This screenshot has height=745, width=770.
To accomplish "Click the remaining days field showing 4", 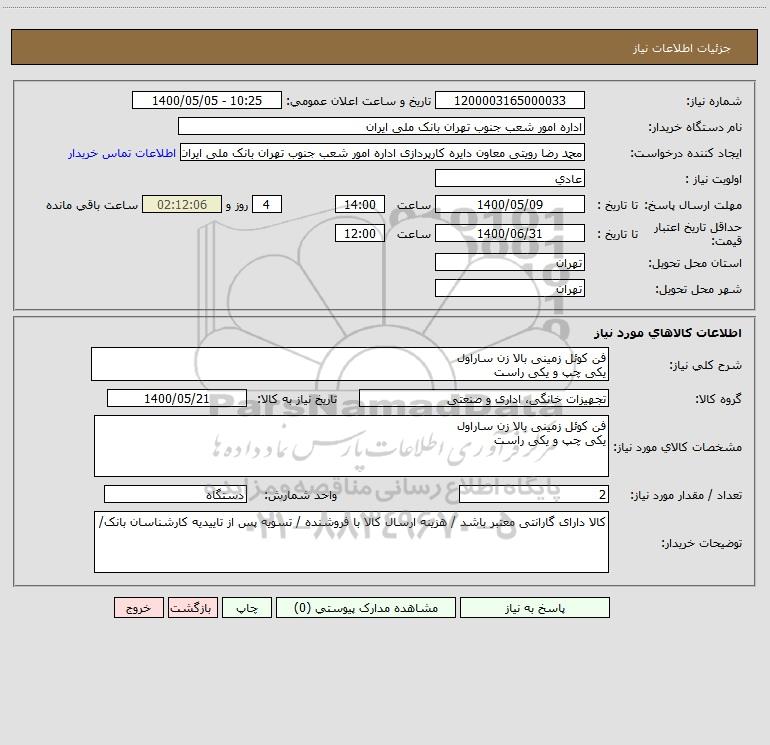I will pyautogui.click(x=267, y=204).
